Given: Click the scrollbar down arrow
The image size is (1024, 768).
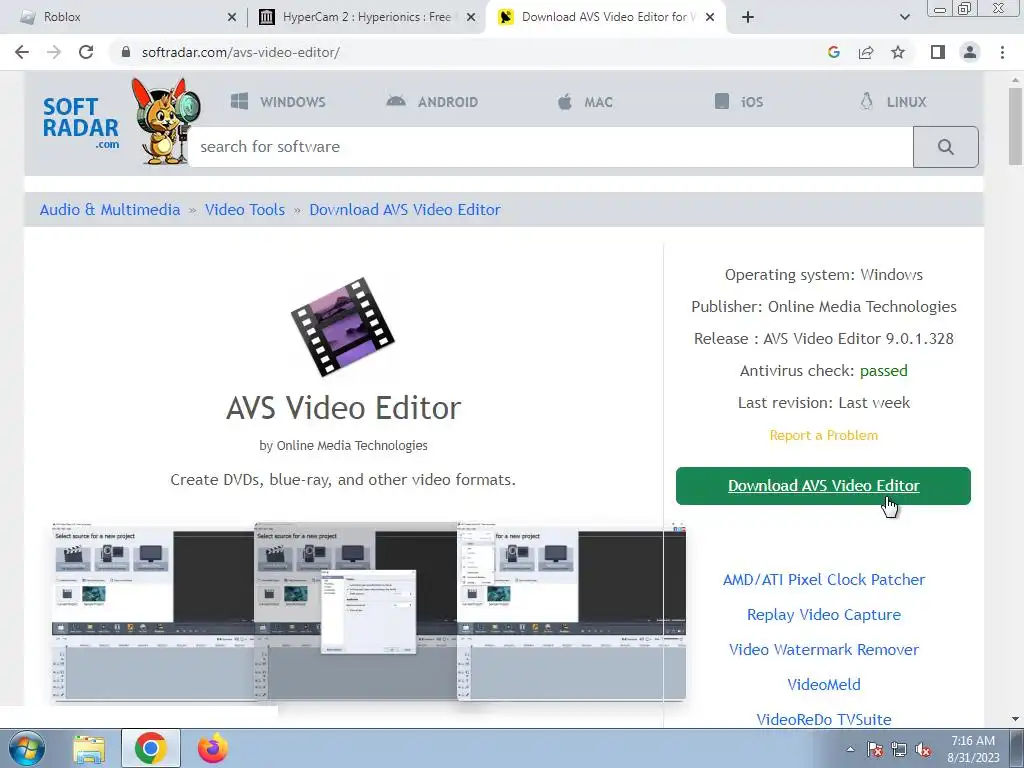Looking at the screenshot, I should (x=1015, y=719).
